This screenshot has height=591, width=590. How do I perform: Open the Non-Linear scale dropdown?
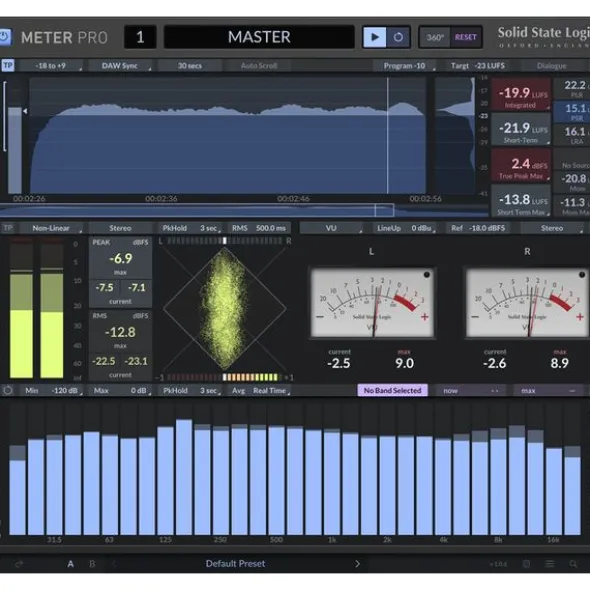pos(51,228)
